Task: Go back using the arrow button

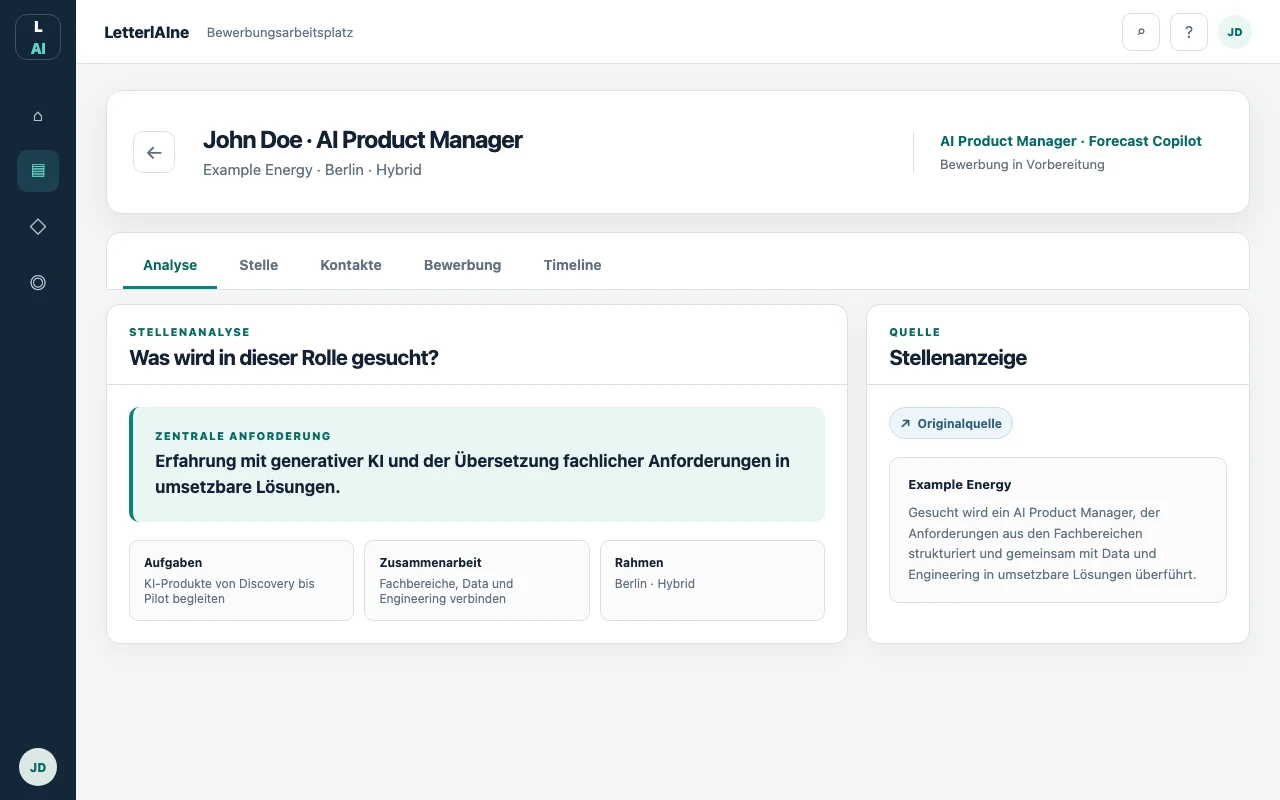Action: (x=154, y=152)
